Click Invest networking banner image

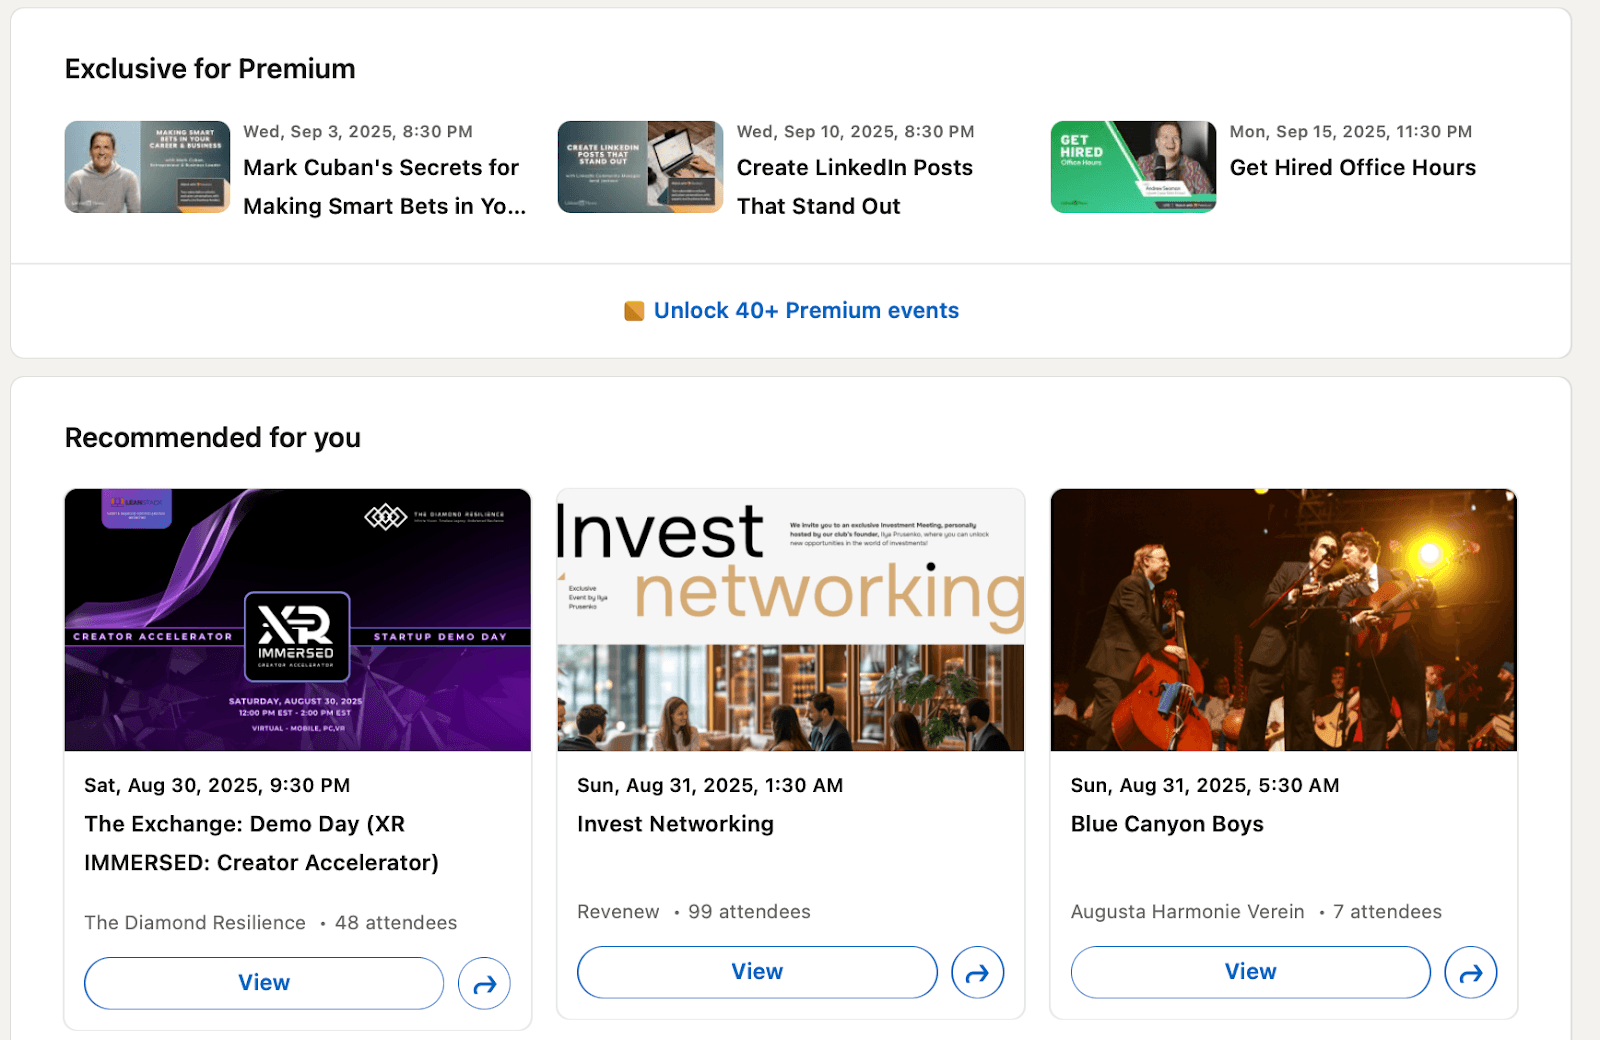(x=790, y=620)
